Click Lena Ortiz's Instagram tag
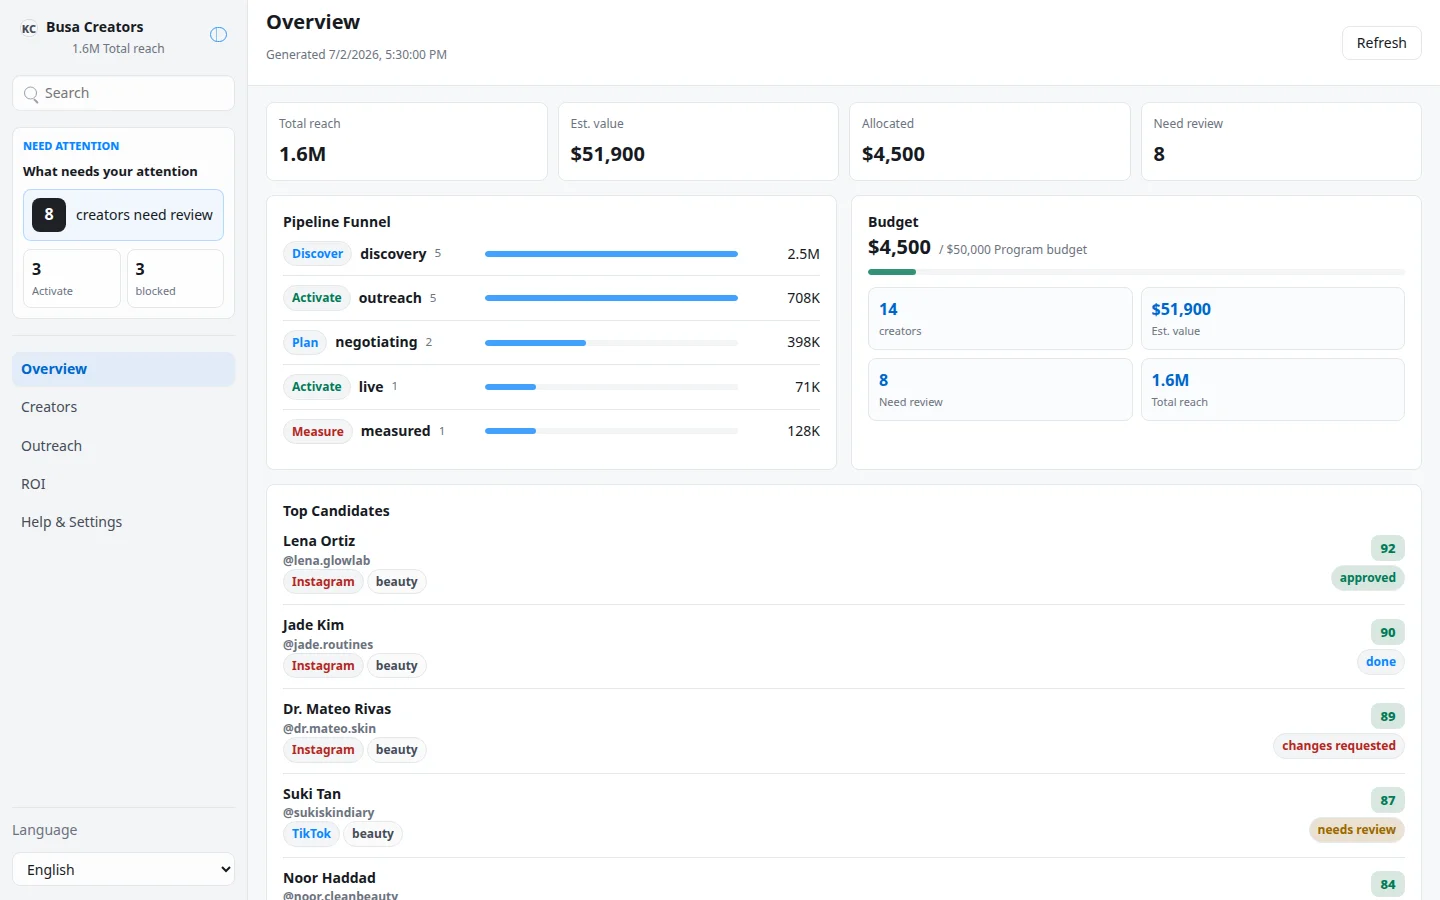This screenshot has height=900, width=1440. pos(323,582)
